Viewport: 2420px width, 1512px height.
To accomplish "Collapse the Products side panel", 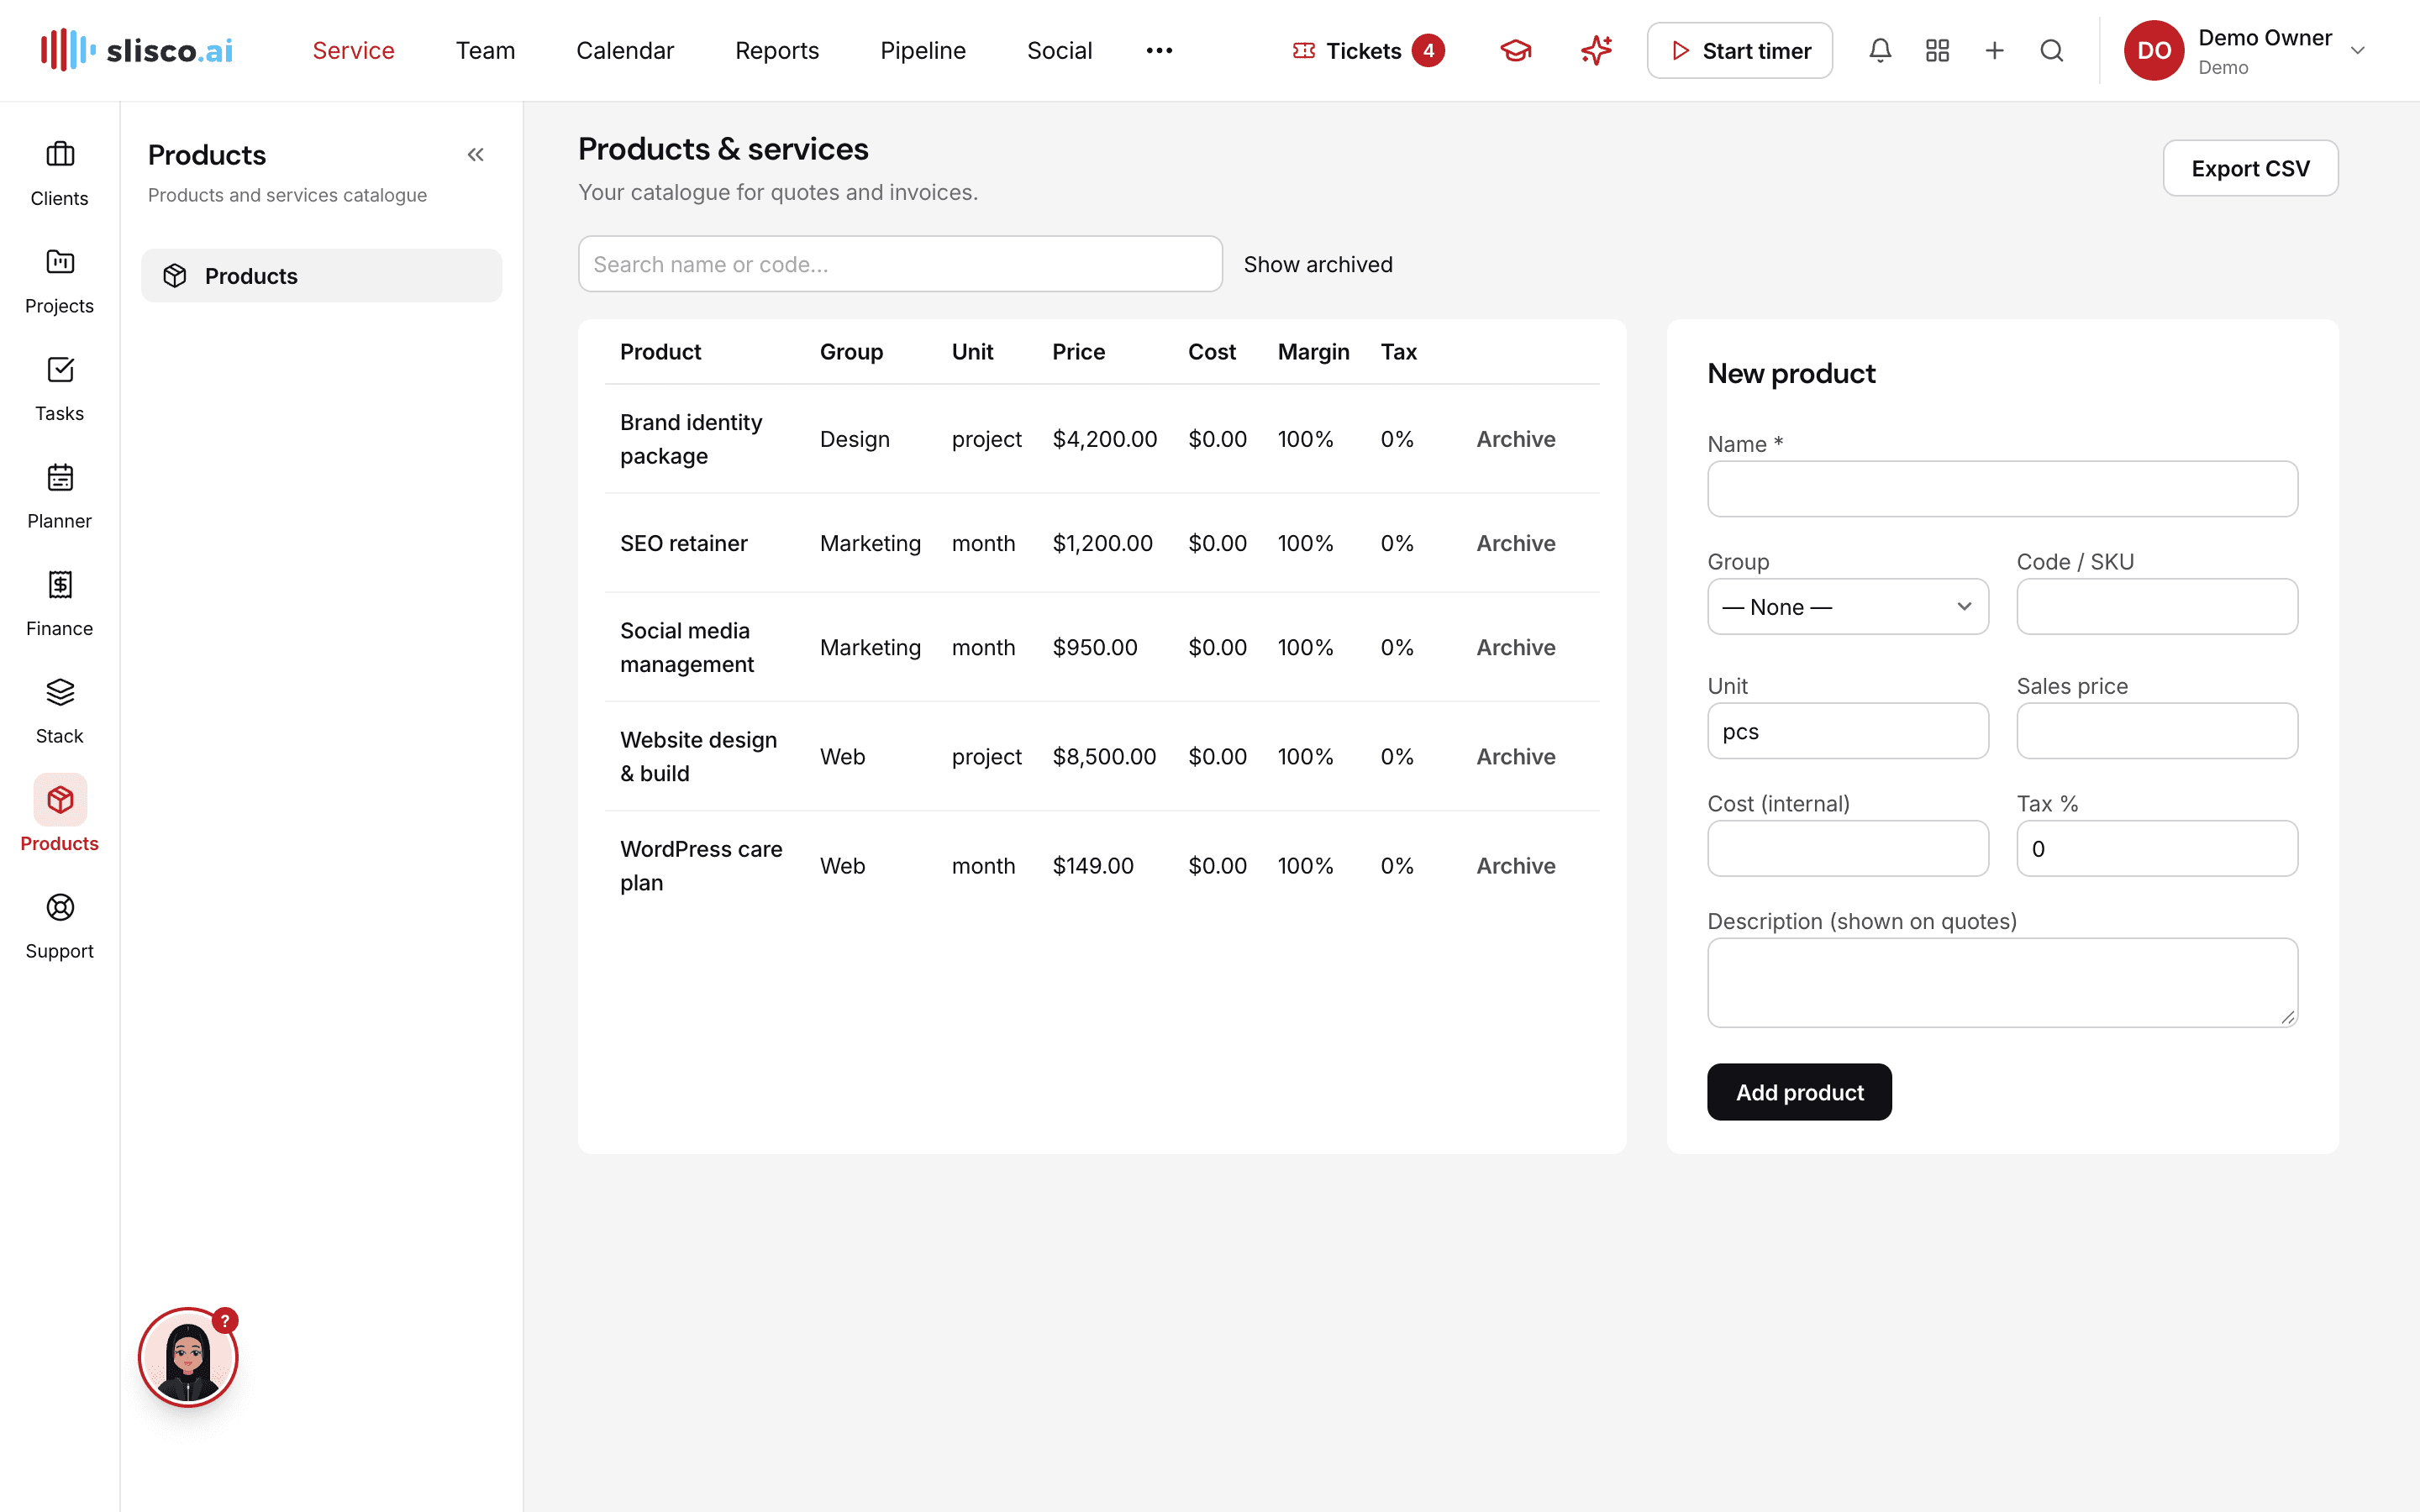I will coord(476,155).
